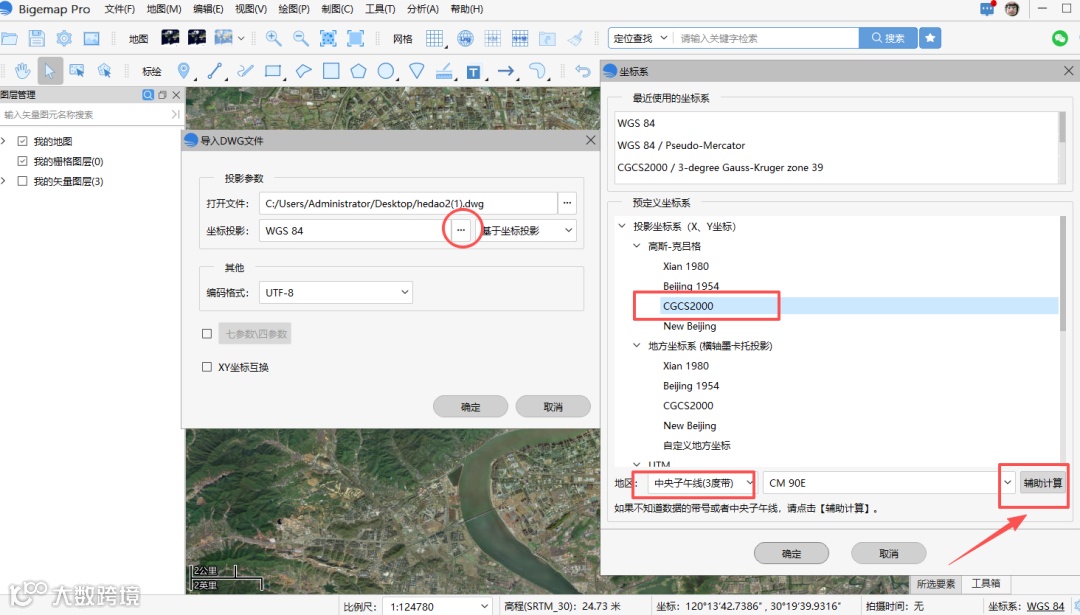The image size is (1080, 615).
Task: Click the broom clear icon
Action: coord(575,39)
